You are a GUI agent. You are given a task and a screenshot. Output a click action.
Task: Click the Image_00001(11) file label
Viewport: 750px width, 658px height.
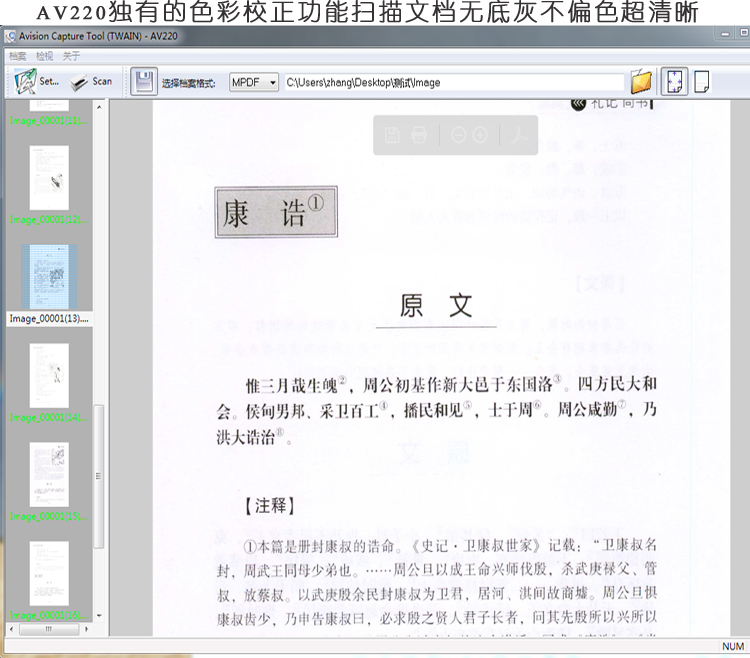pos(49,121)
